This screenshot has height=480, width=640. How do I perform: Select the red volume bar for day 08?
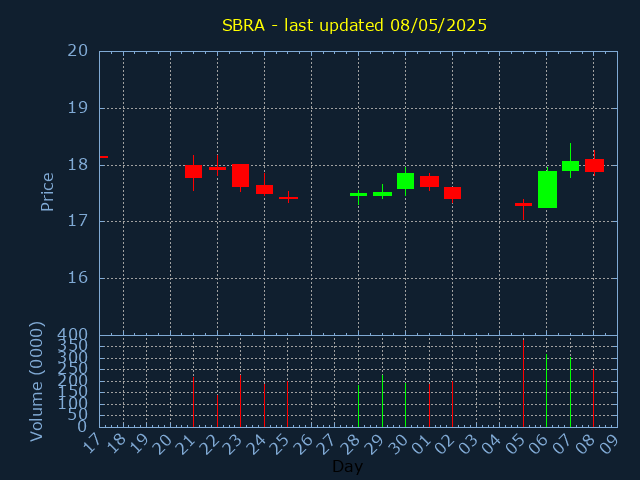point(593,398)
